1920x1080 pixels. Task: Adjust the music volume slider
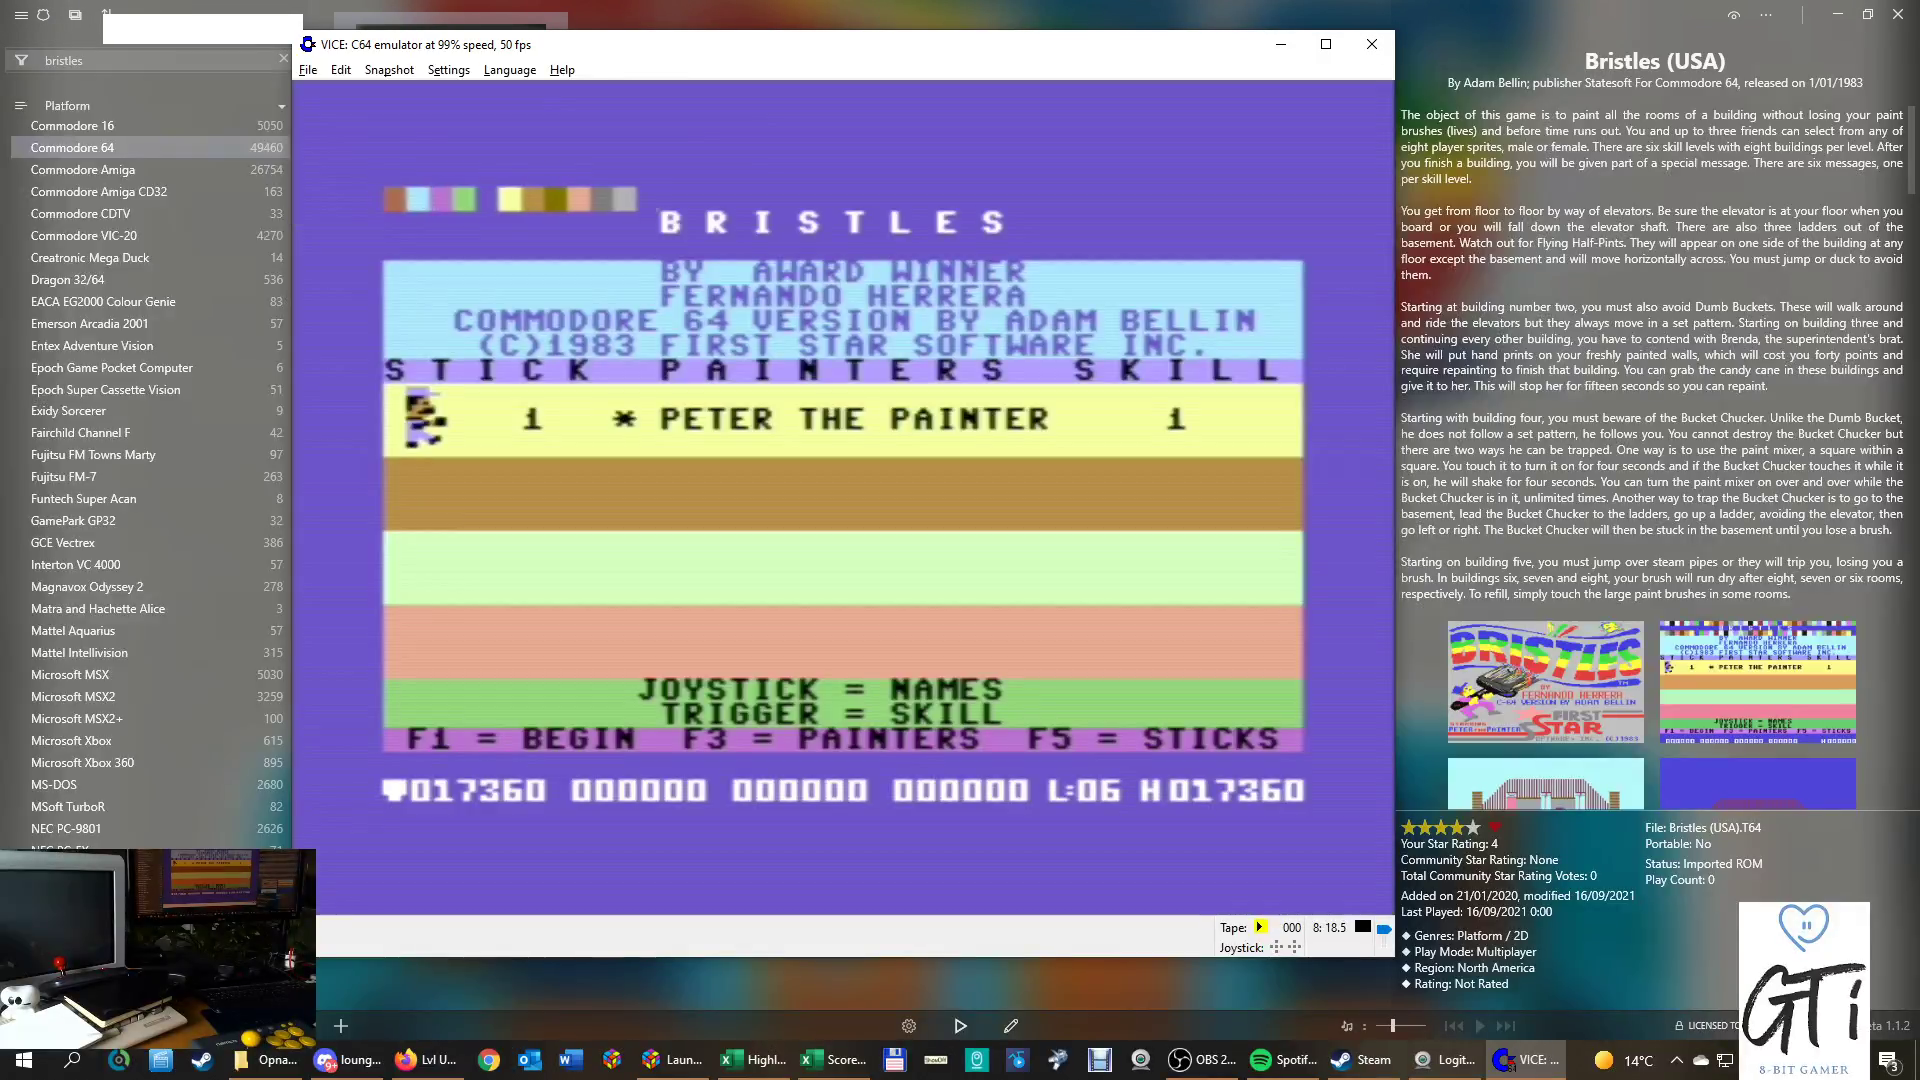(1393, 1026)
